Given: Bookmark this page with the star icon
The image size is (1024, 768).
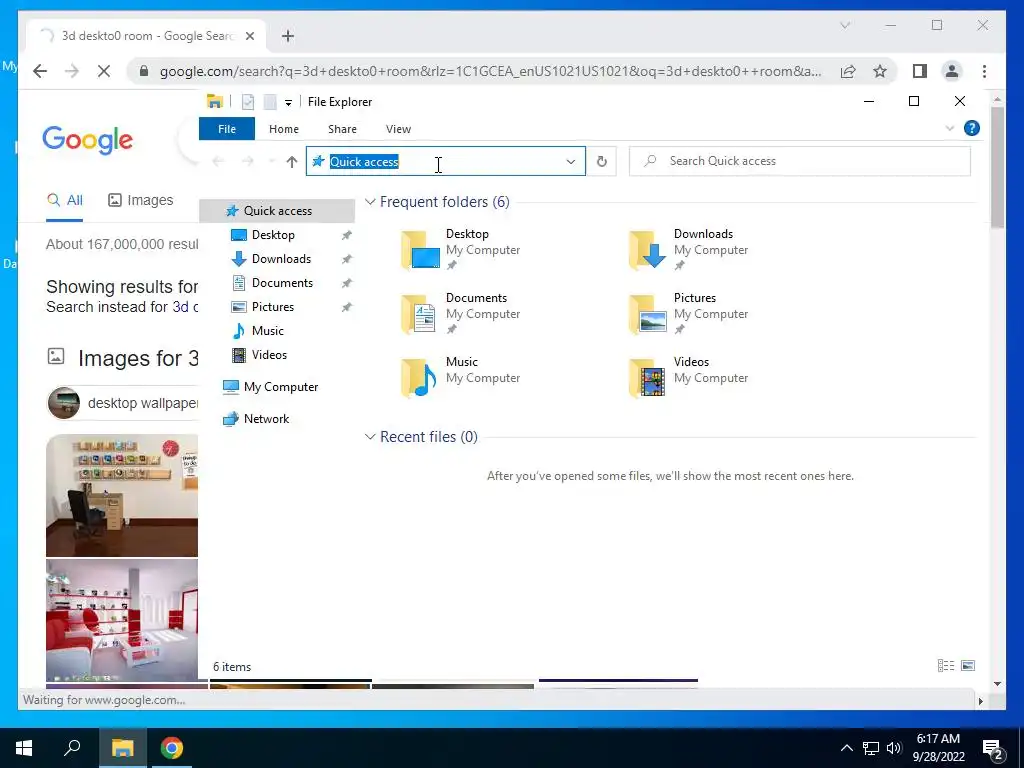Looking at the screenshot, I should pyautogui.click(x=880, y=71).
